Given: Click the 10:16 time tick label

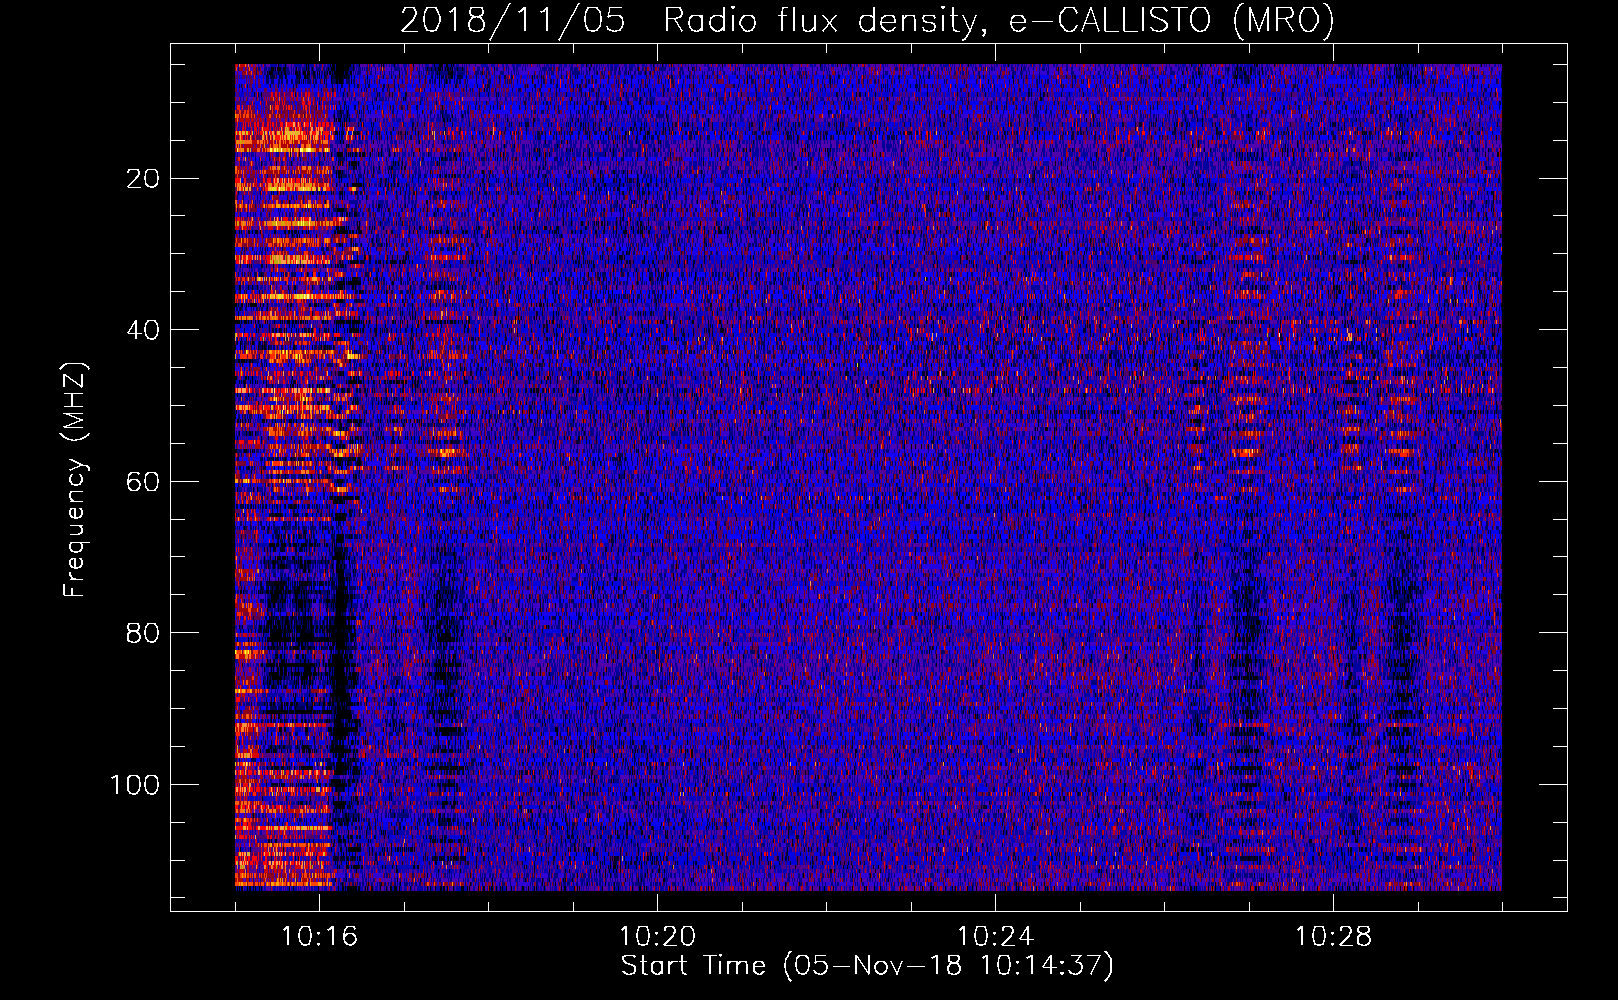Looking at the screenshot, I should click(x=320, y=937).
